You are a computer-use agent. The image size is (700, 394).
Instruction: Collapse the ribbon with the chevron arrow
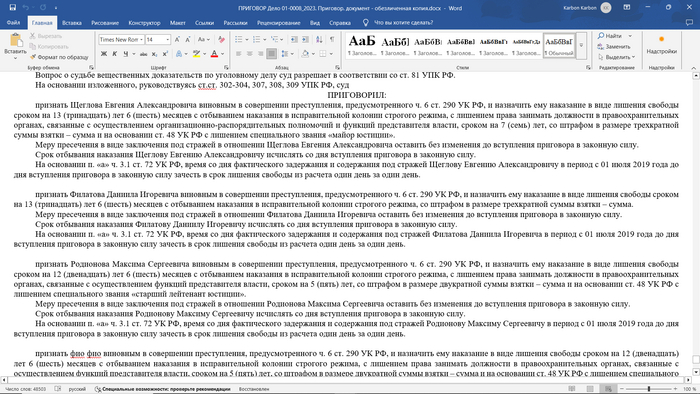(x=693, y=68)
